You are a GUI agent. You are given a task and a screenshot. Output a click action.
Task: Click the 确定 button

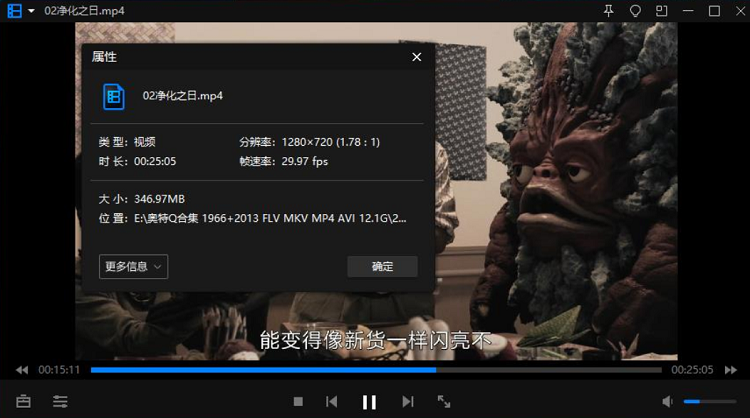pos(382,267)
